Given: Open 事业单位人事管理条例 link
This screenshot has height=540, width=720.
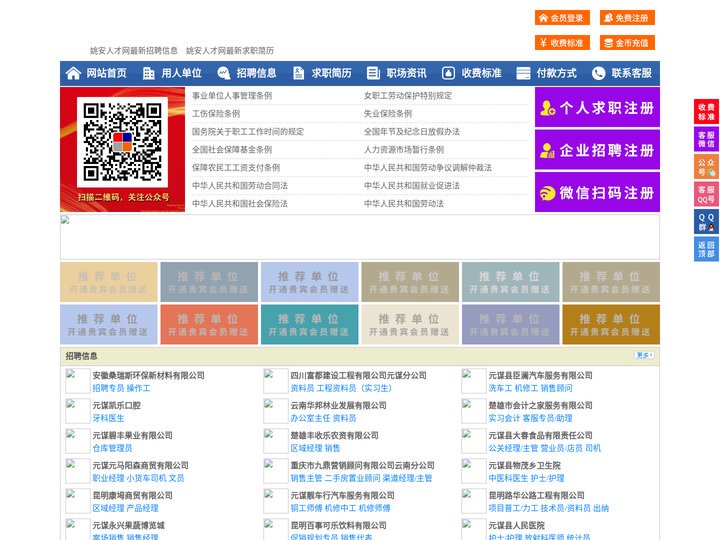Looking at the screenshot, I should pyautogui.click(x=232, y=96).
